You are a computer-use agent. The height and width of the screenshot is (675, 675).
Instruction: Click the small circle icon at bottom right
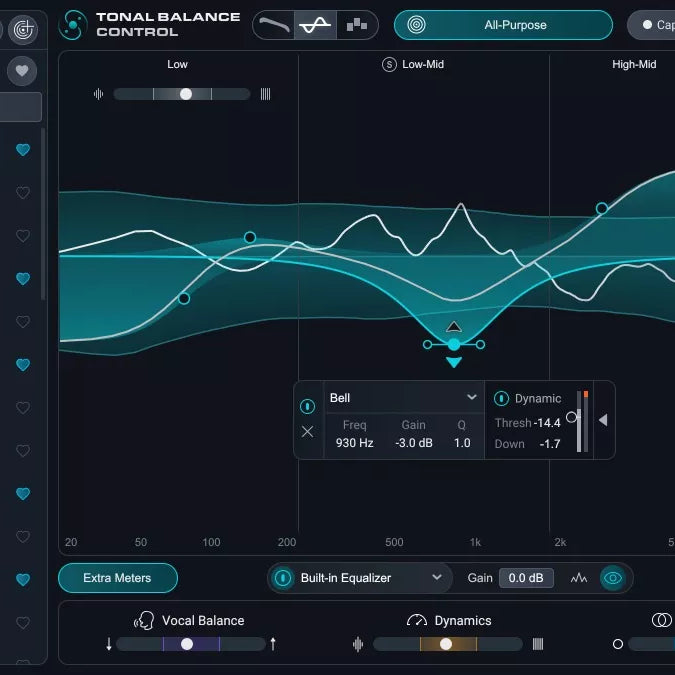(x=618, y=644)
